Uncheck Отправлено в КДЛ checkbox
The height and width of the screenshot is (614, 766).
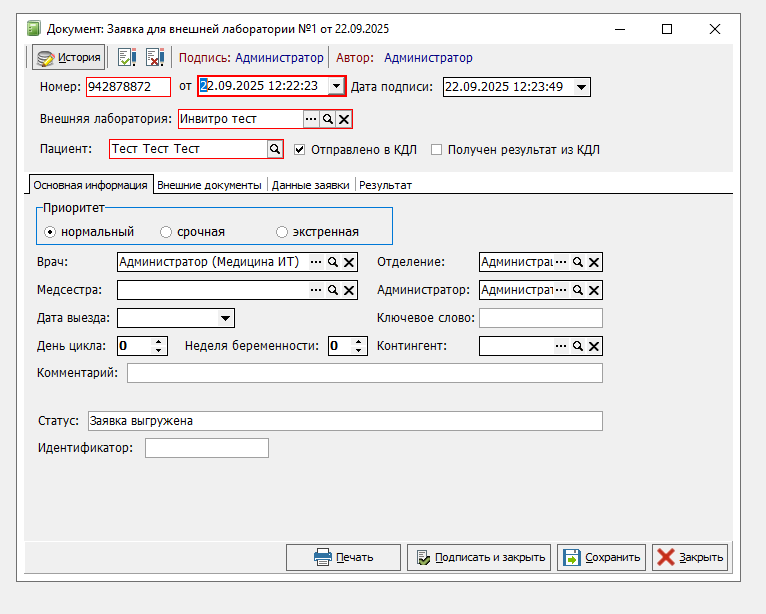click(x=300, y=150)
